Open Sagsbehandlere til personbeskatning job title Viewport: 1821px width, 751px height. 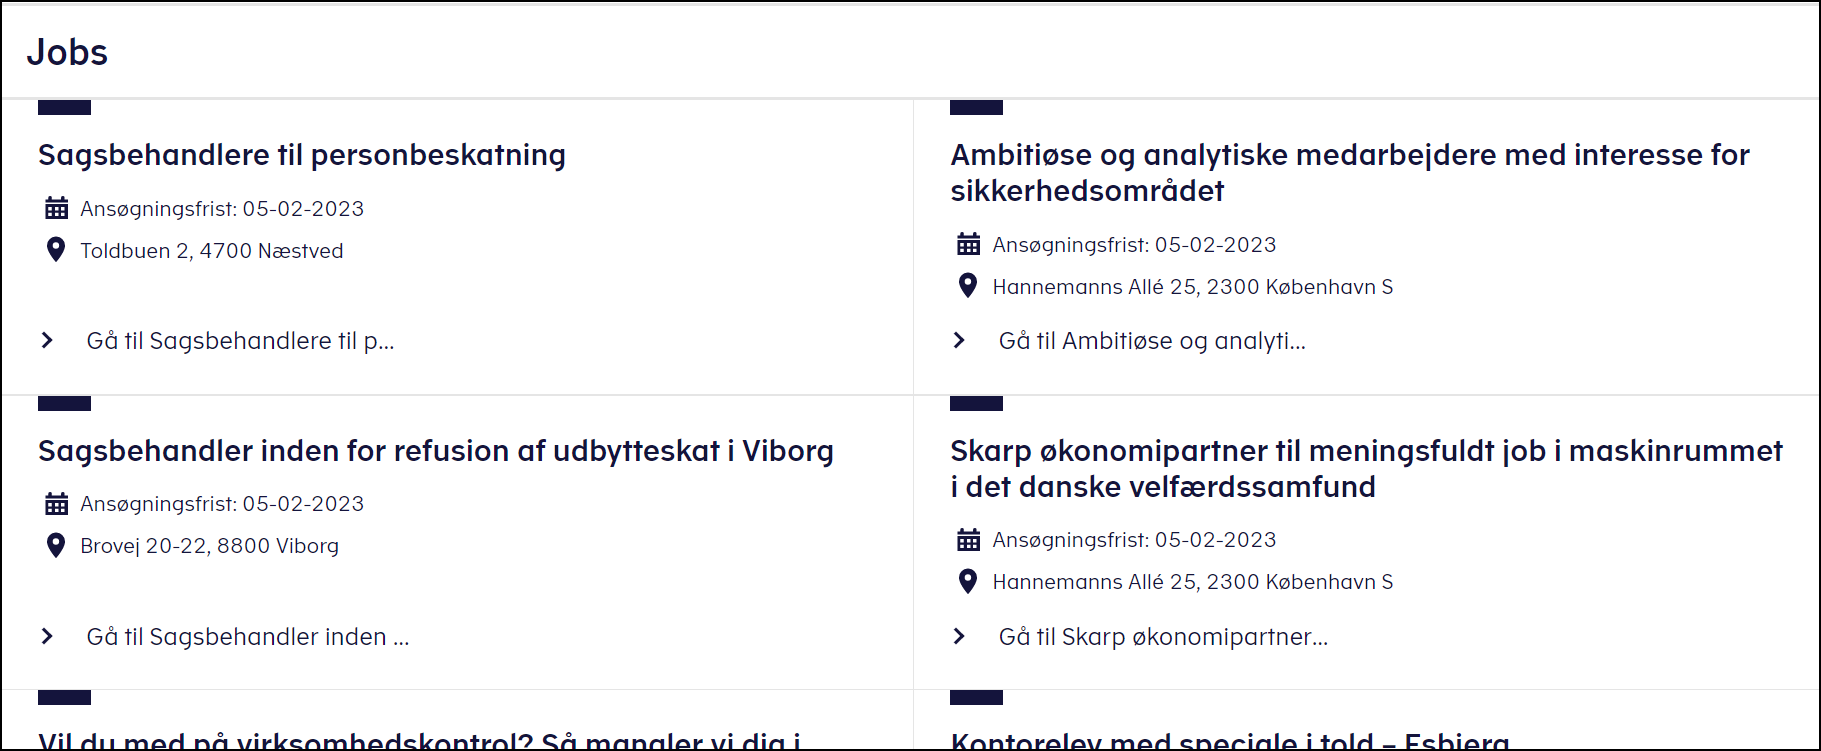302,155
